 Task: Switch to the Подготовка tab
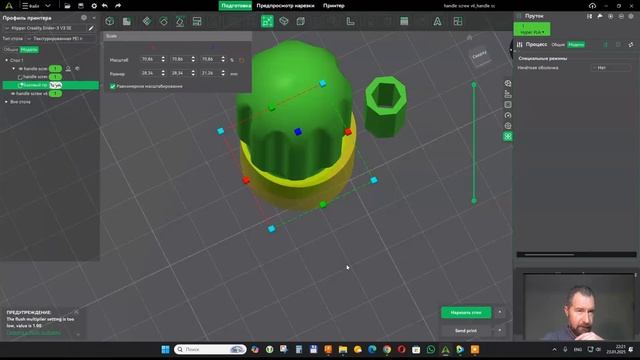click(236, 6)
